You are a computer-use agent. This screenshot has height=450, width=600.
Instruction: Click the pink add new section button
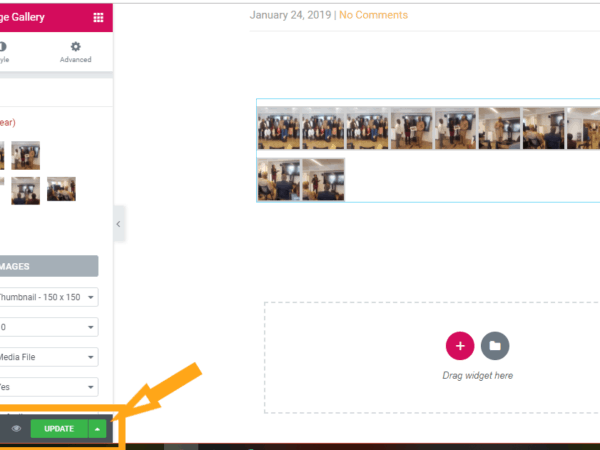[x=460, y=346]
